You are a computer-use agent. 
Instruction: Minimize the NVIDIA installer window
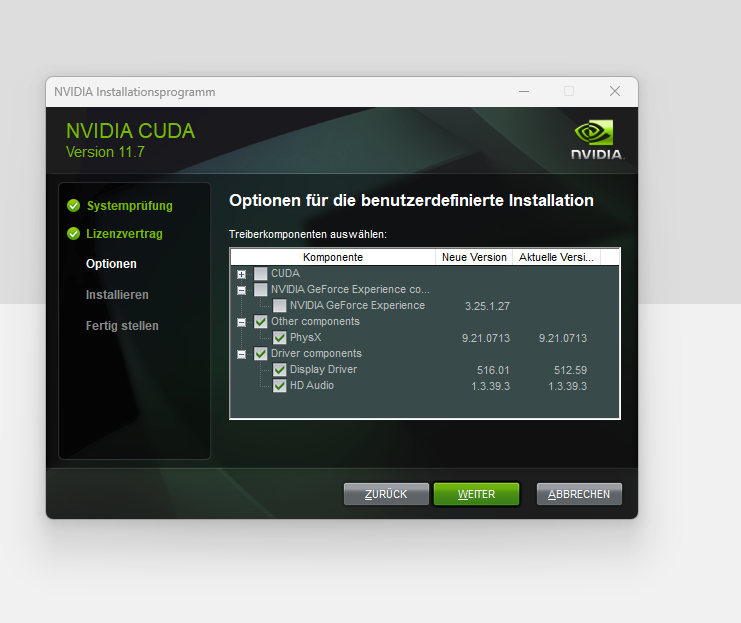point(524,91)
